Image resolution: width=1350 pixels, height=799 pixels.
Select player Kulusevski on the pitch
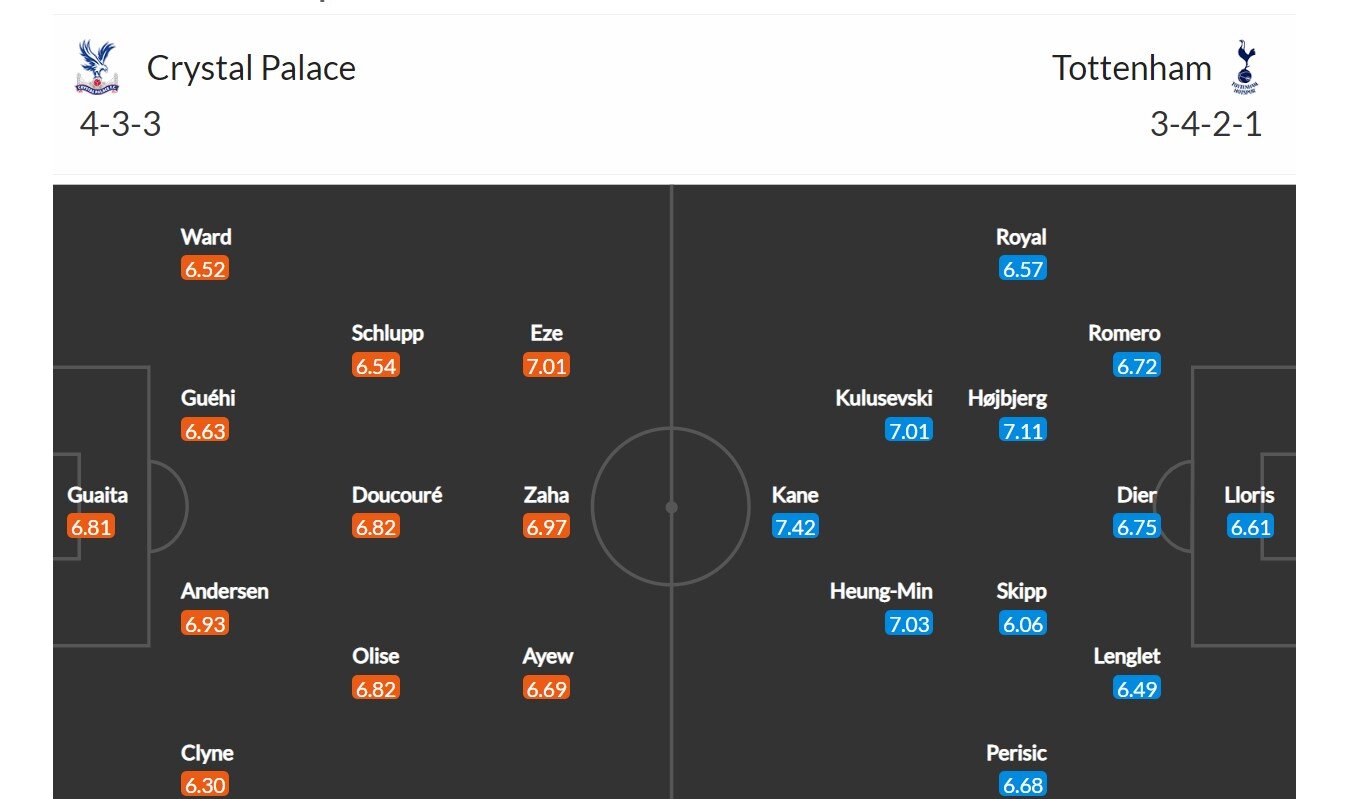click(884, 398)
